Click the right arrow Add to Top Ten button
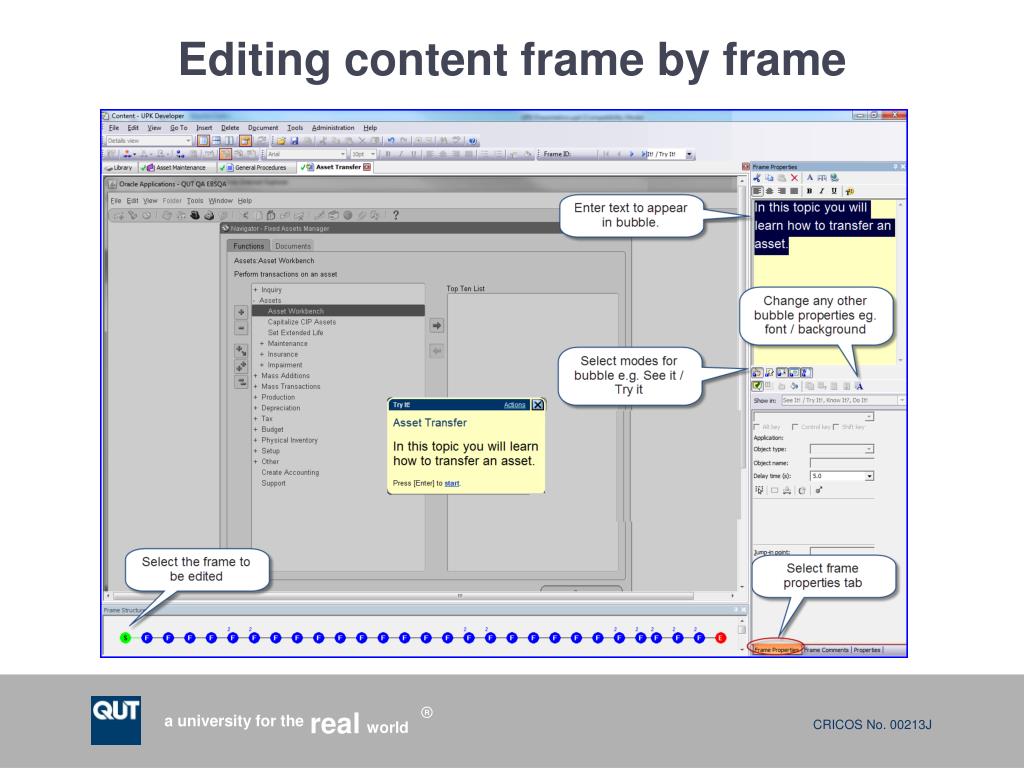1024x768 pixels. [437, 325]
